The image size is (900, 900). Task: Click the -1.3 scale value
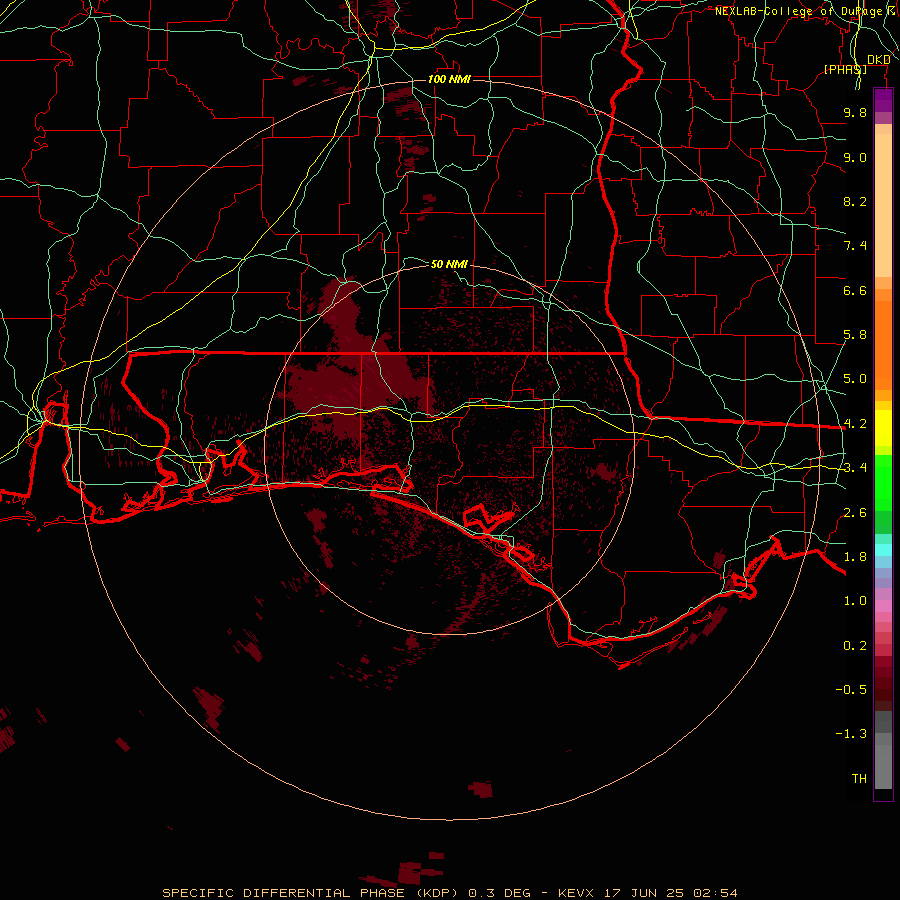pyautogui.click(x=851, y=734)
